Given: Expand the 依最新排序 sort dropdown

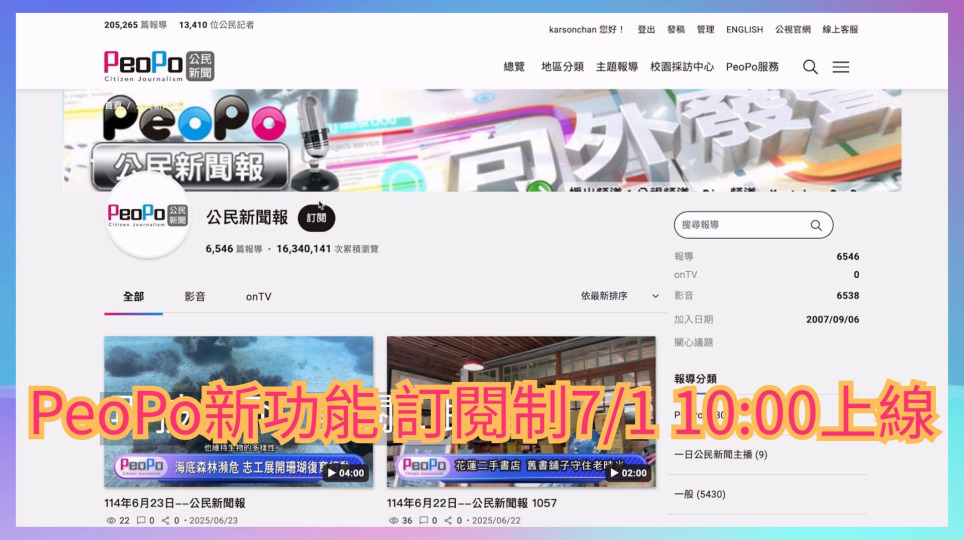Looking at the screenshot, I should pyautogui.click(x=620, y=296).
